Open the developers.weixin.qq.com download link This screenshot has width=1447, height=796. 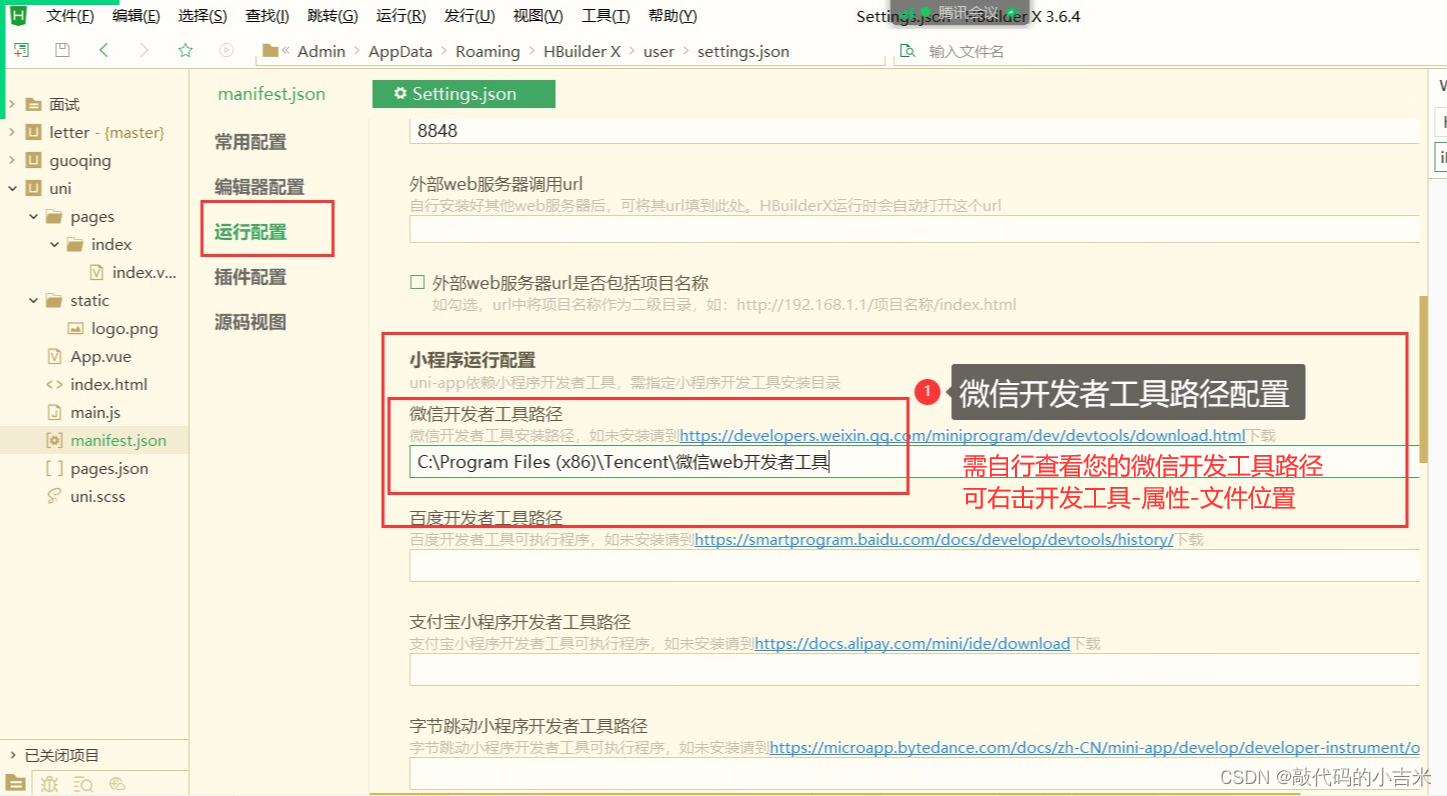(962, 436)
